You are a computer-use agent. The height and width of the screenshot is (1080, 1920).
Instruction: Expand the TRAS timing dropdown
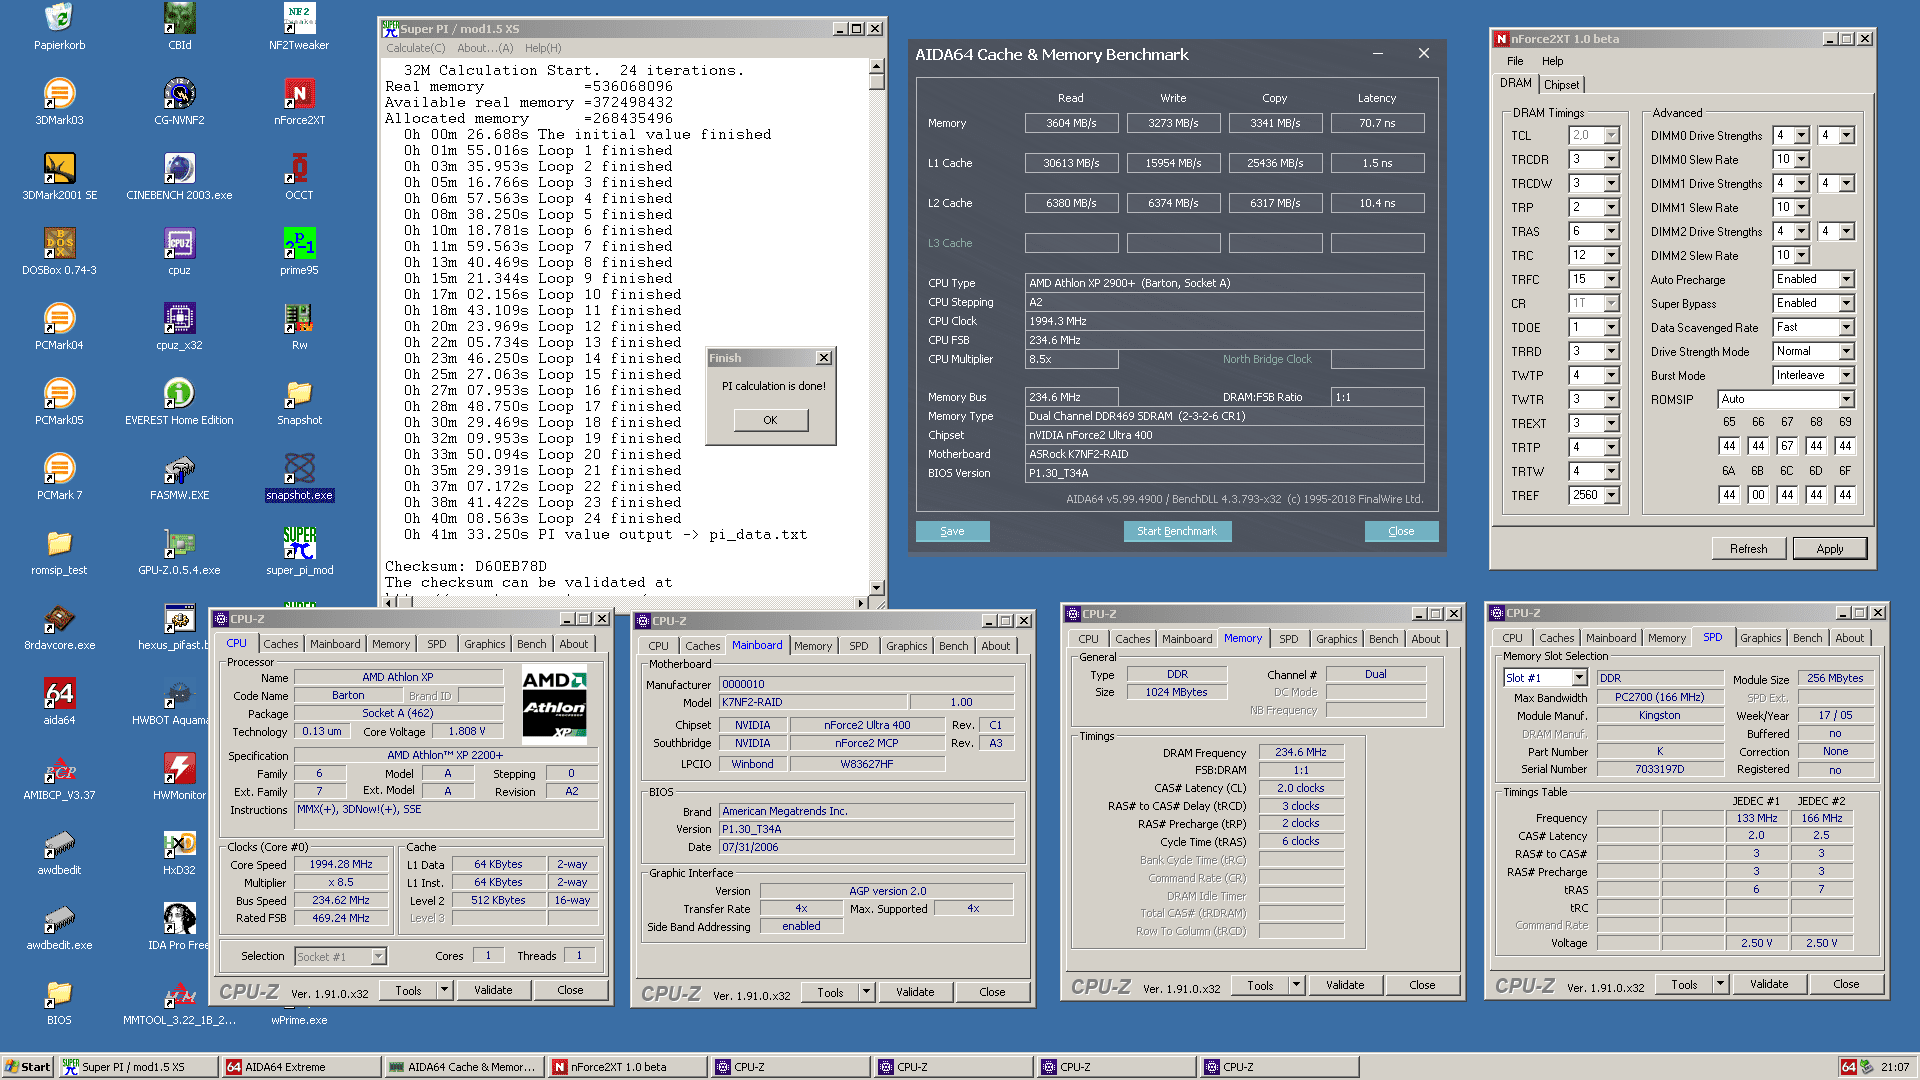coord(1611,232)
